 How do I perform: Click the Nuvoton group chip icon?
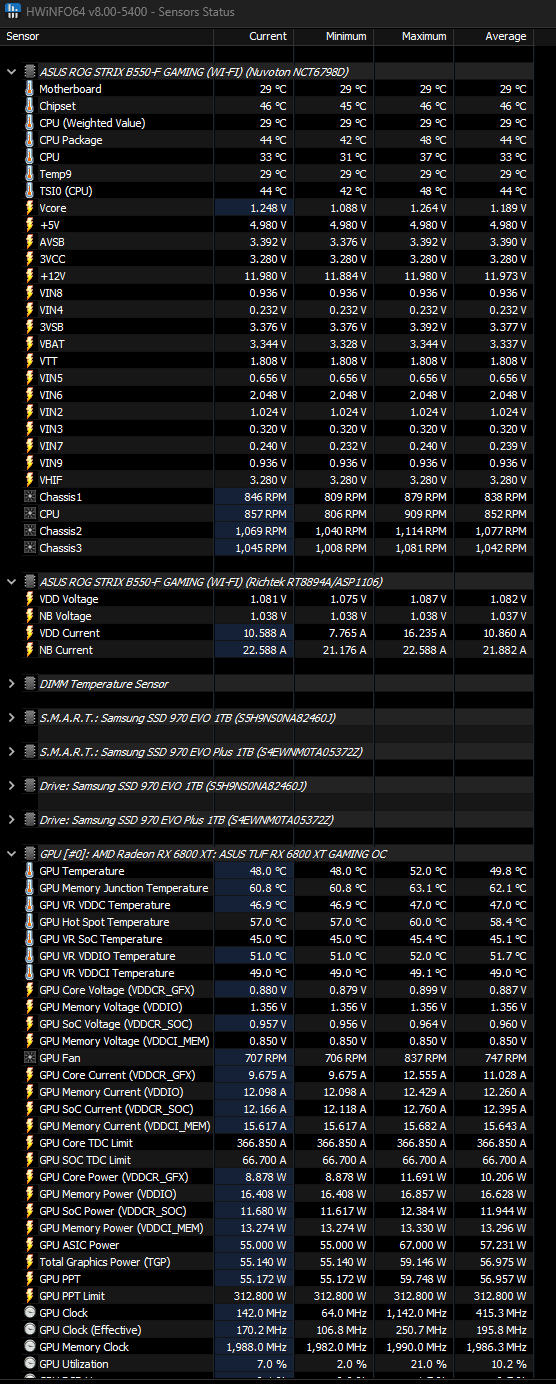coord(29,72)
